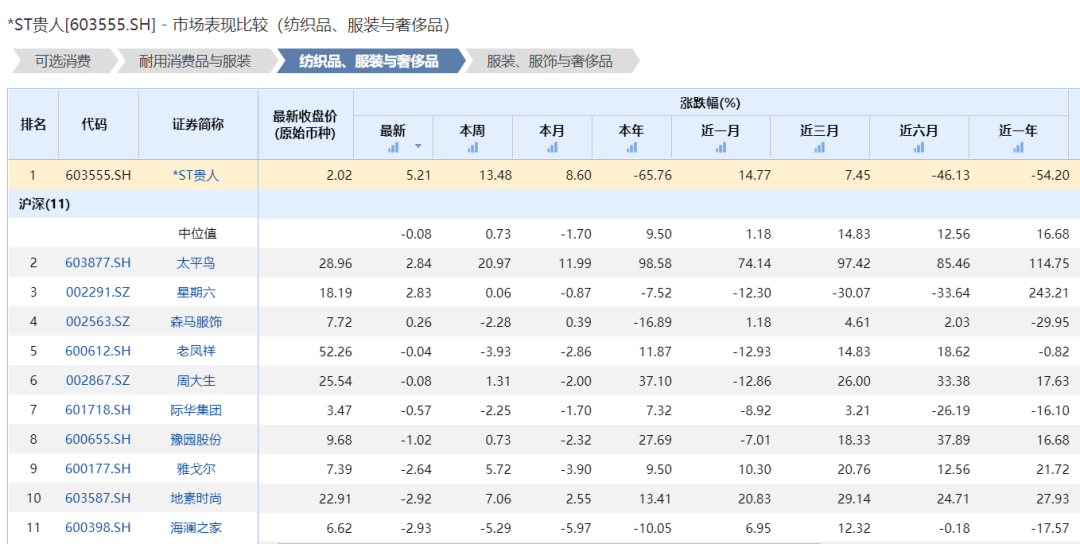Open stock code link 002563.SZ
This screenshot has width=1080, height=544.
(x=98, y=322)
